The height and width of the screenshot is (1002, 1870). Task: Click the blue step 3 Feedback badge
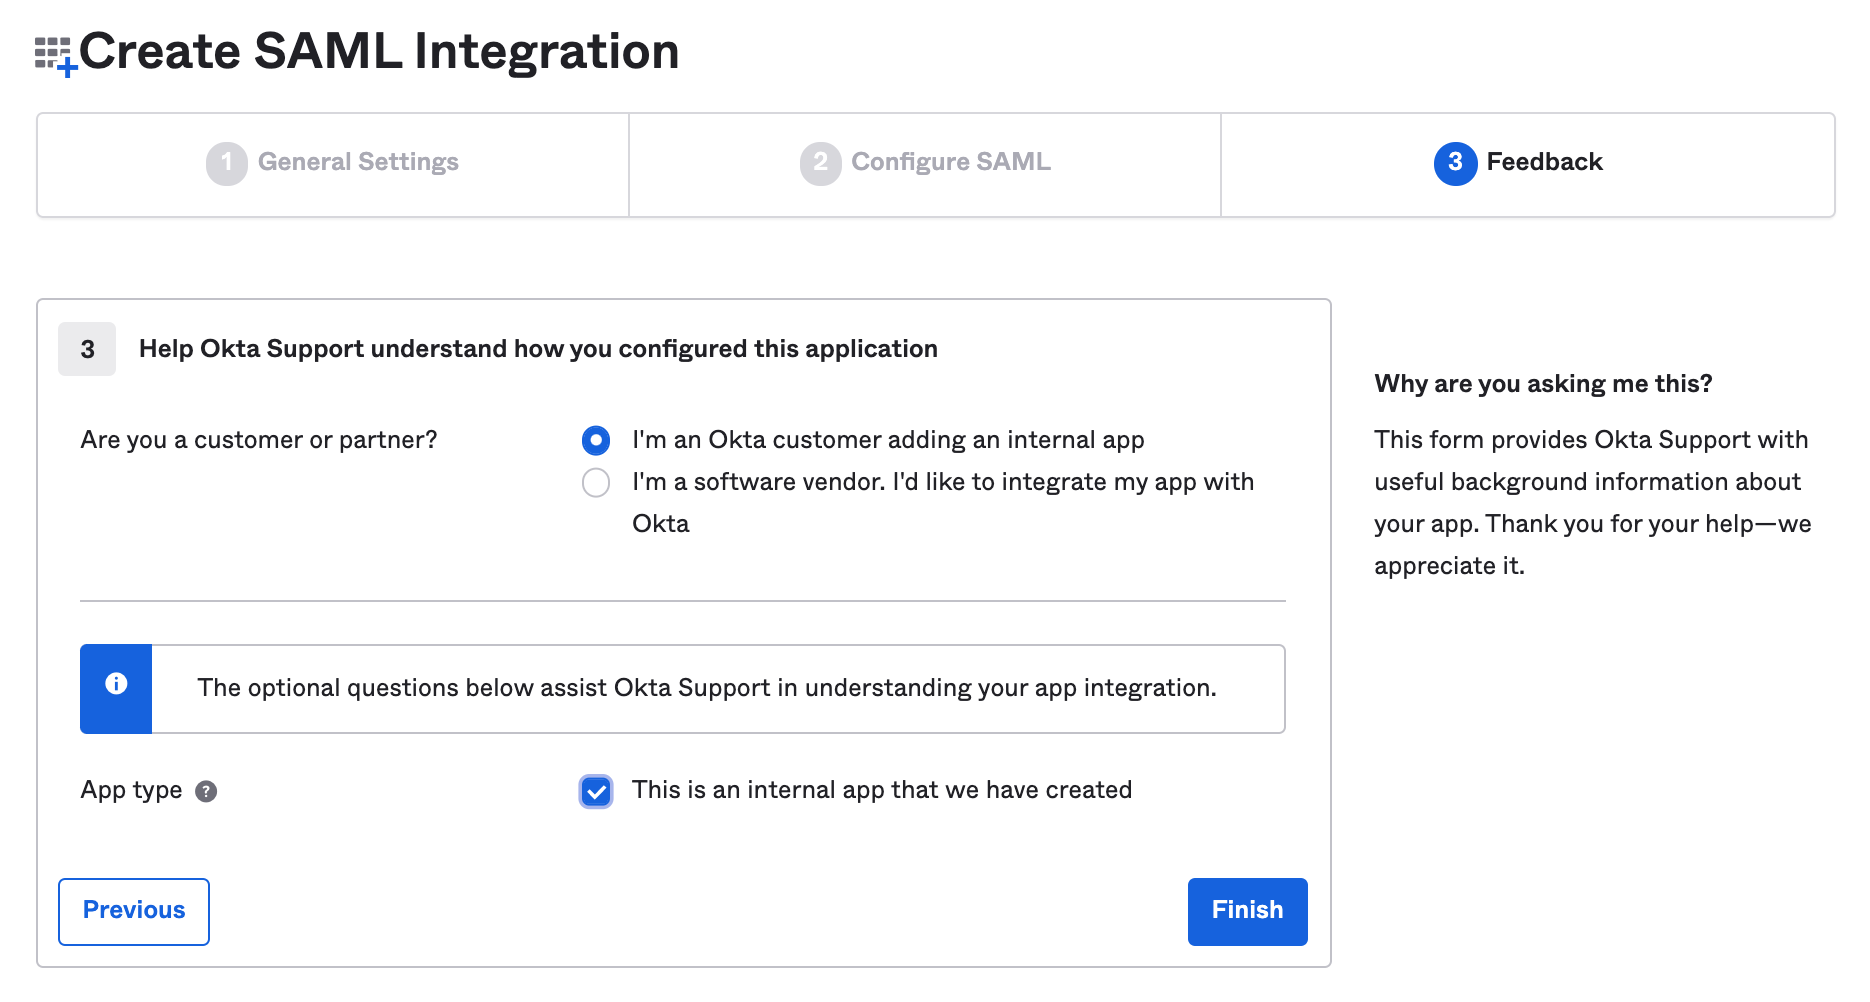pyautogui.click(x=1455, y=163)
